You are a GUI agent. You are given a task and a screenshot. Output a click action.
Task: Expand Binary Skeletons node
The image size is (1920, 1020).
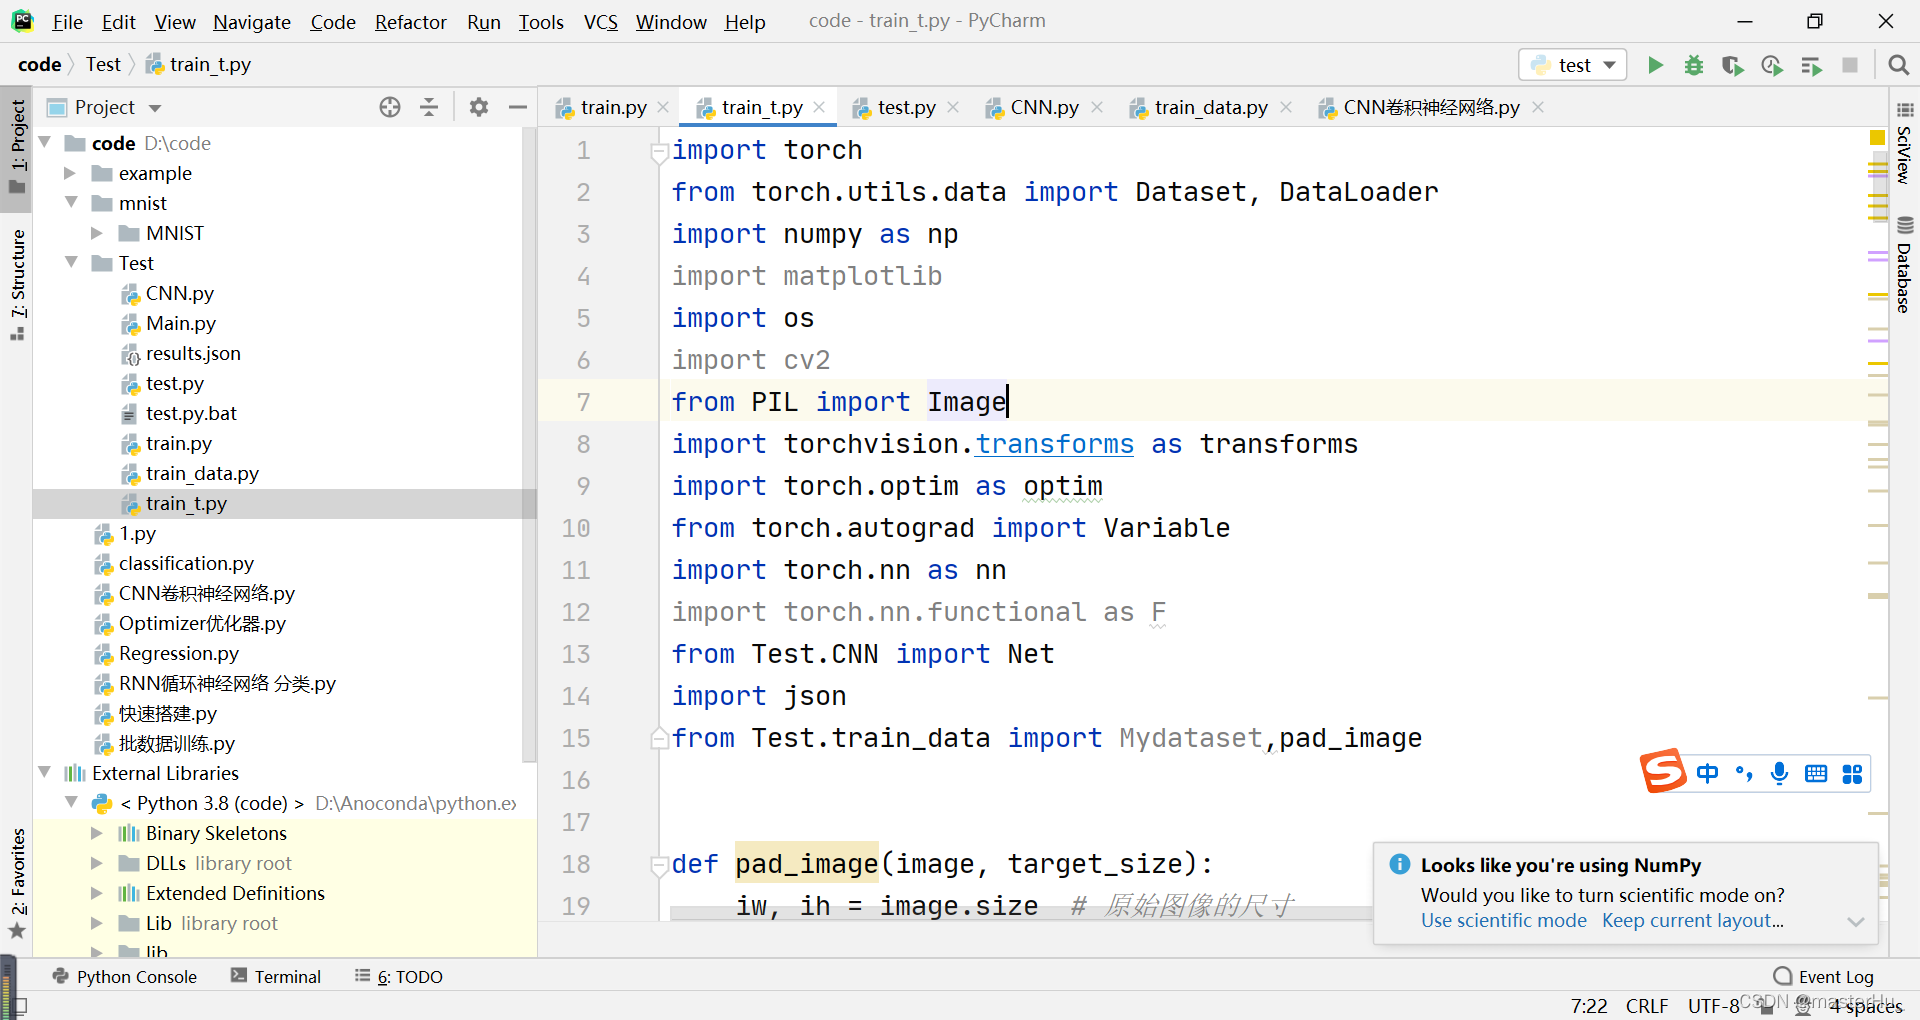(x=97, y=833)
